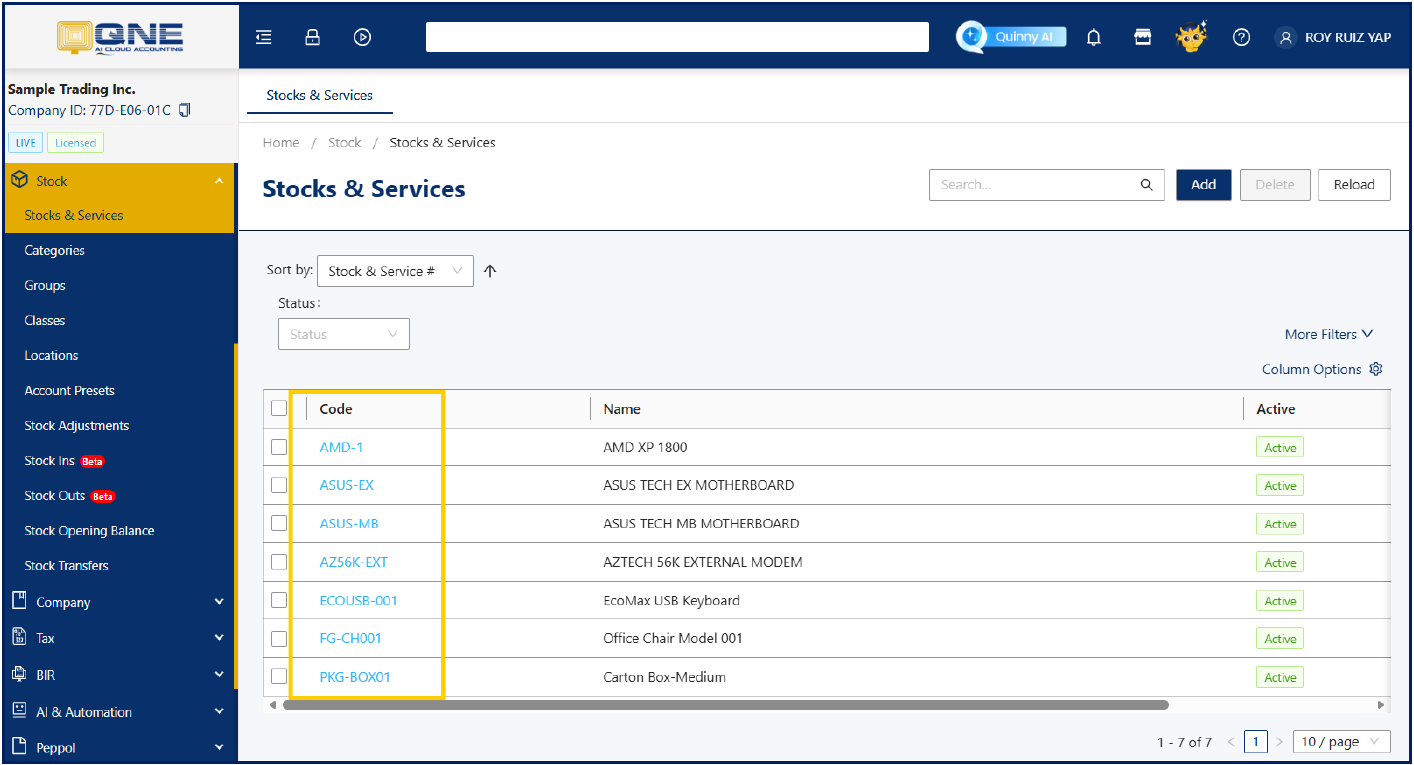The image size is (1414, 765).
Task: Click the Company sidebar icon
Action: (x=18, y=601)
